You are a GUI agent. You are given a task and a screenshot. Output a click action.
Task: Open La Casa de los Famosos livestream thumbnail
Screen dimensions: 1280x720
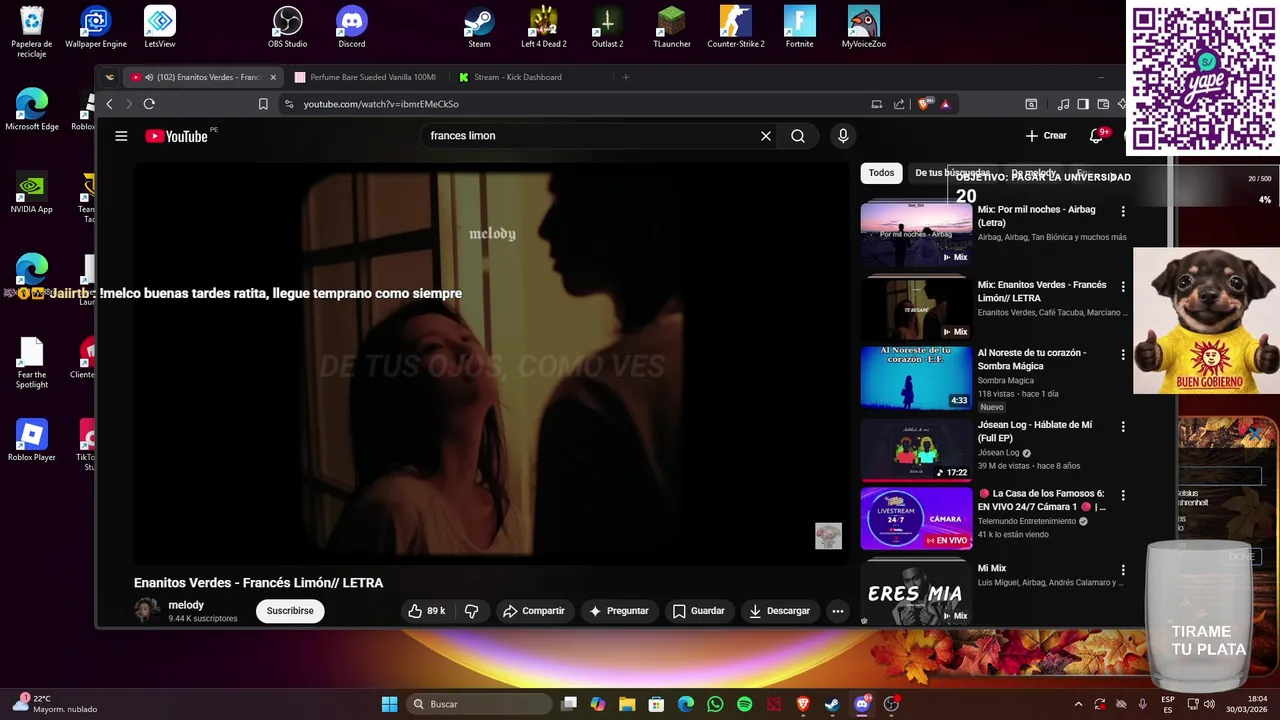coord(916,519)
